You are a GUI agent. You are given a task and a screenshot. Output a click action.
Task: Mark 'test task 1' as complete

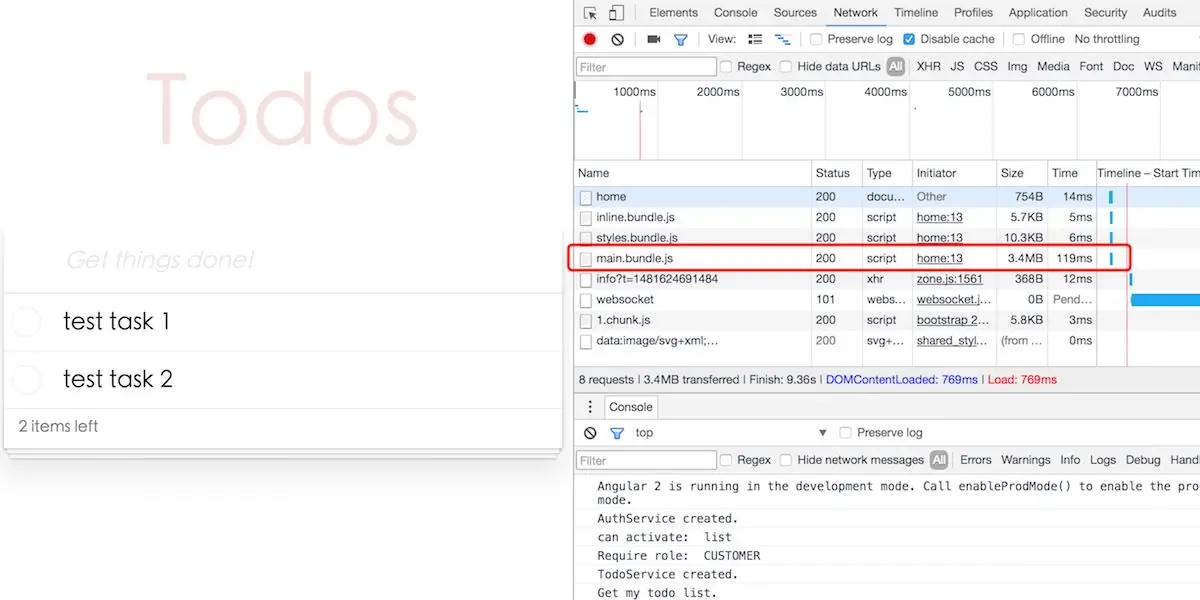(26, 322)
